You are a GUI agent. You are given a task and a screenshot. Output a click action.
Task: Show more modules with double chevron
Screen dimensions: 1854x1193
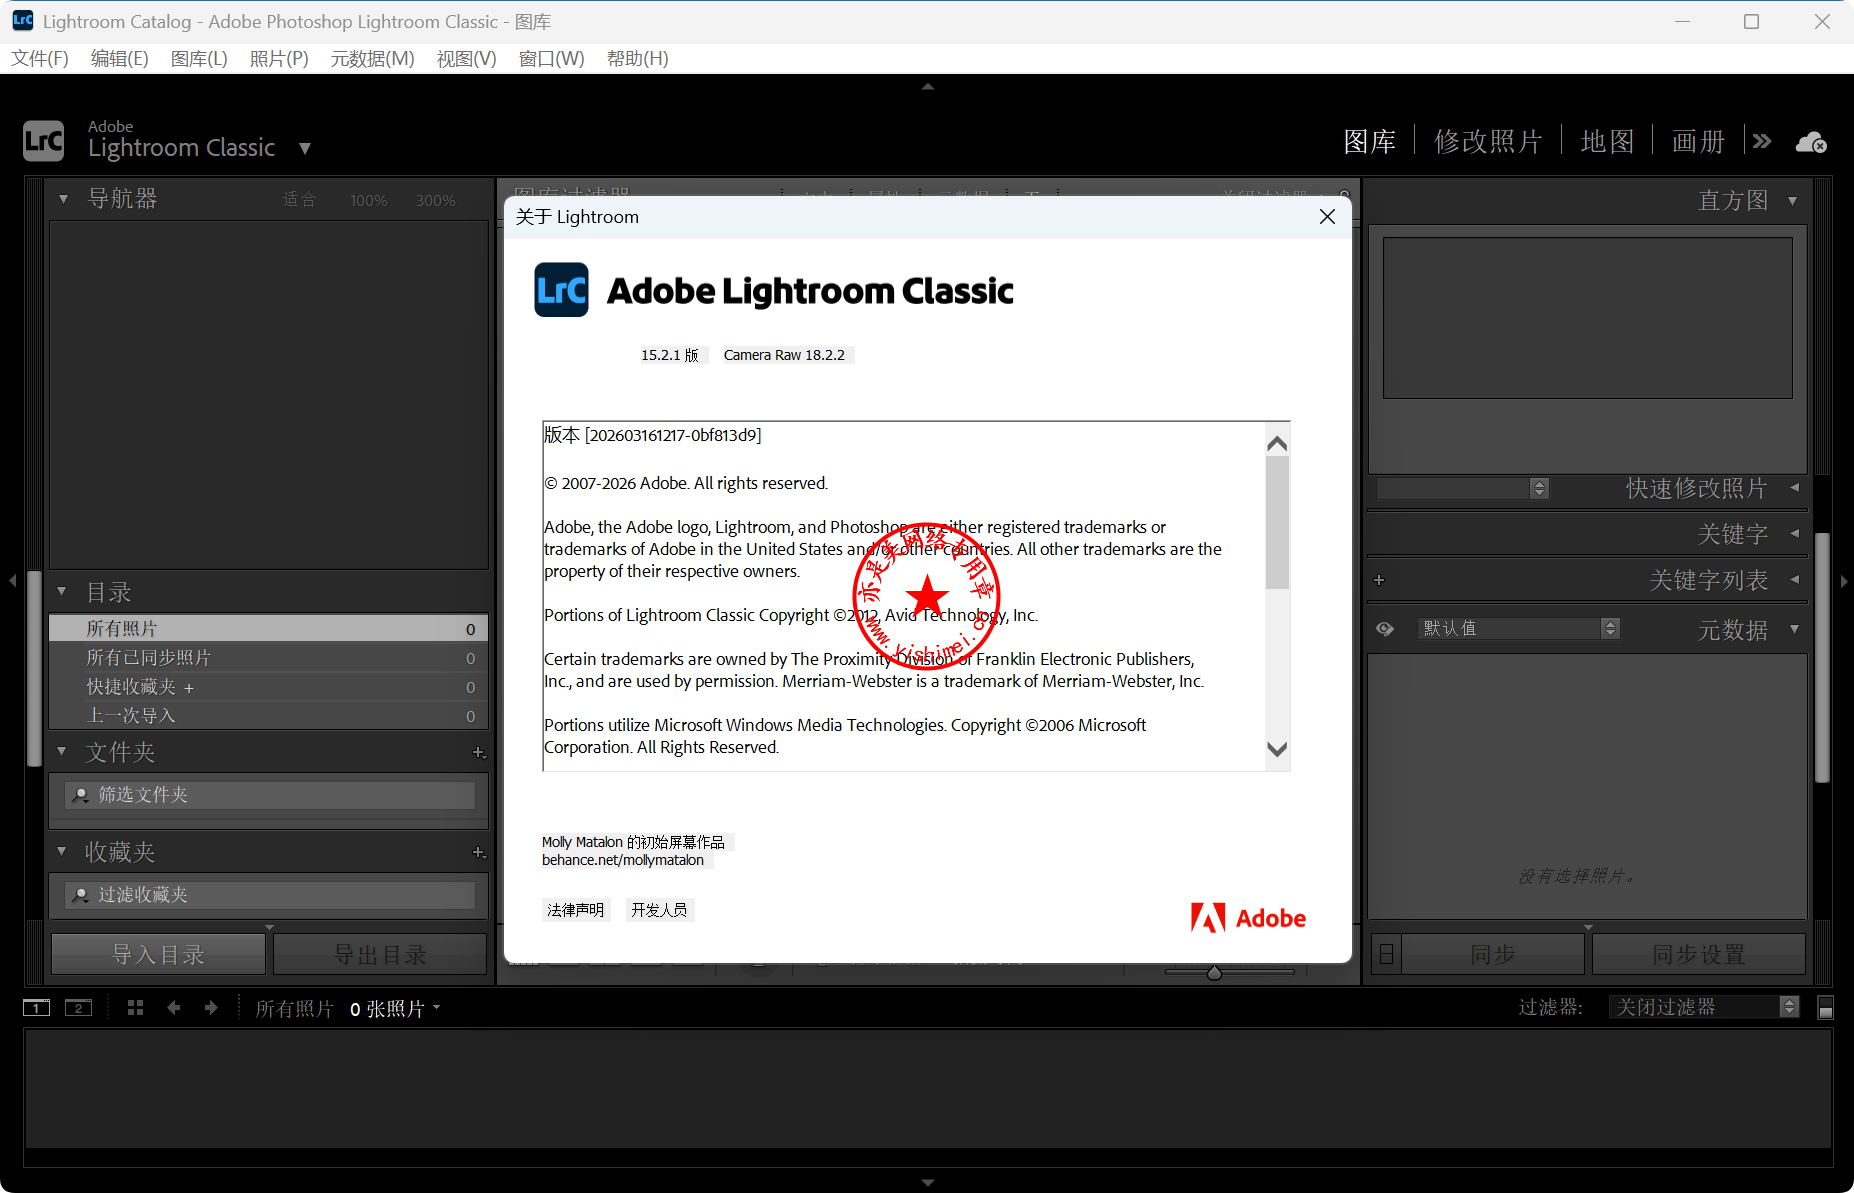(1762, 141)
